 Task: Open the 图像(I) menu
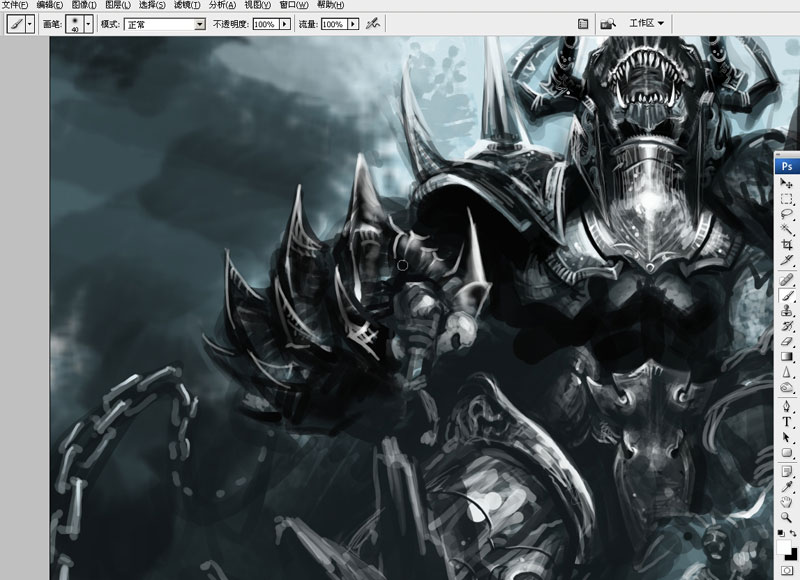pyautogui.click(x=84, y=5)
